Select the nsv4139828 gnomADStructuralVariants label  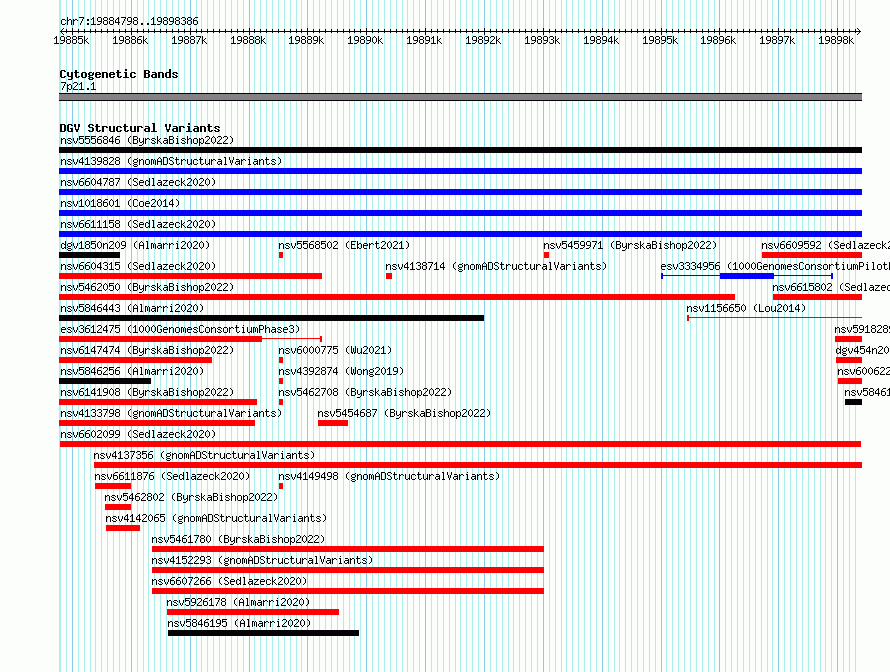[x=171, y=161]
